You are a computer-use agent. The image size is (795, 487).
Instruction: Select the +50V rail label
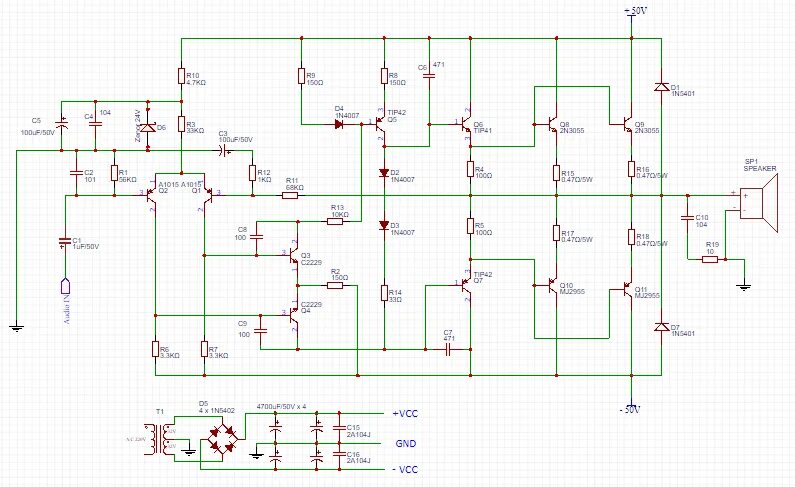coord(636,10)
